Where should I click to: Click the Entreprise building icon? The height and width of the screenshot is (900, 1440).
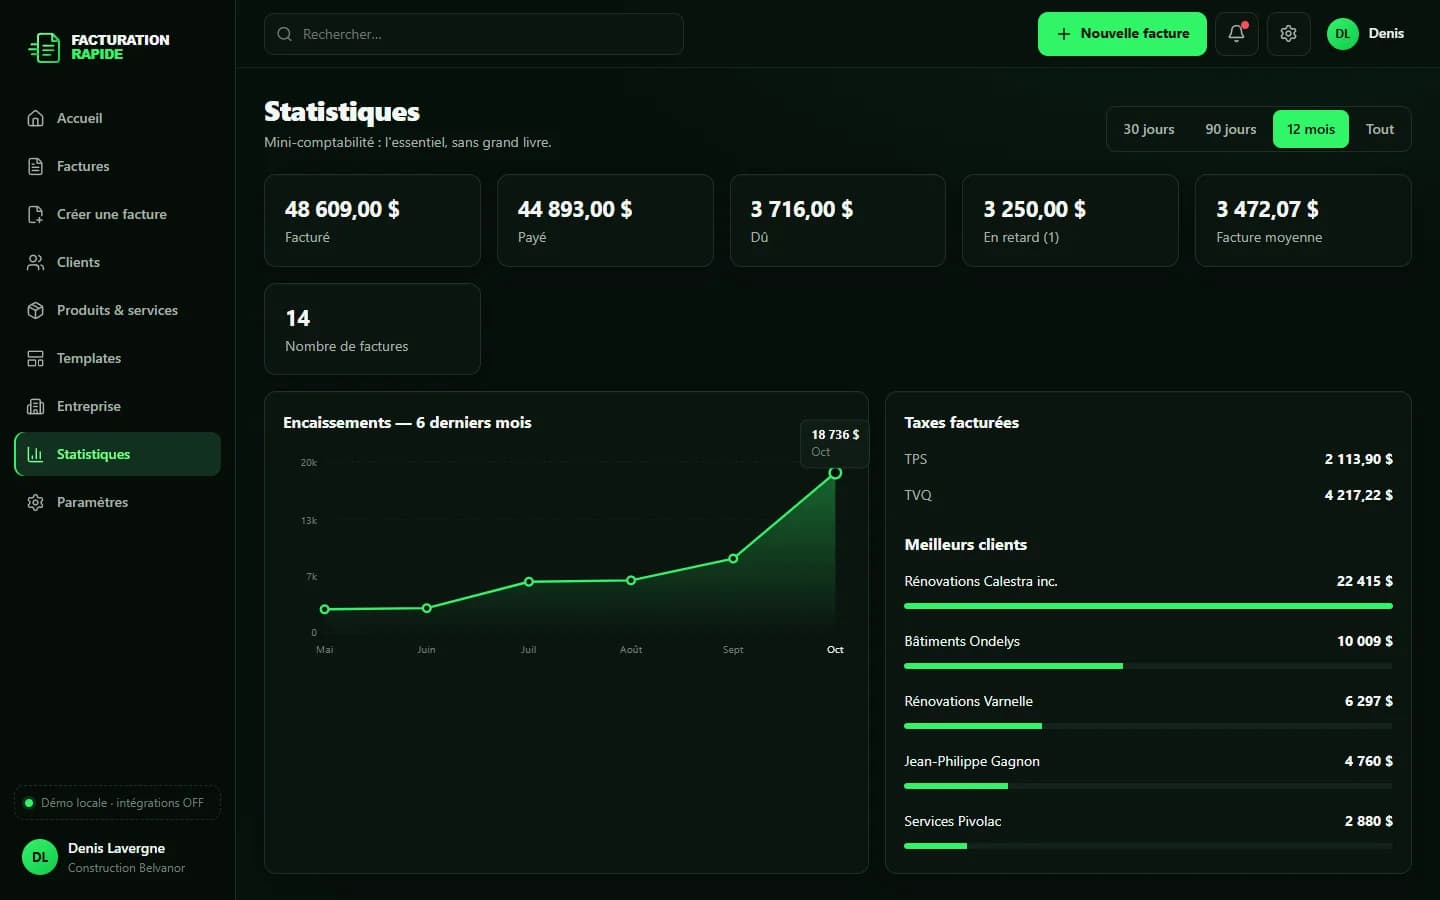[x=36, y=406]
